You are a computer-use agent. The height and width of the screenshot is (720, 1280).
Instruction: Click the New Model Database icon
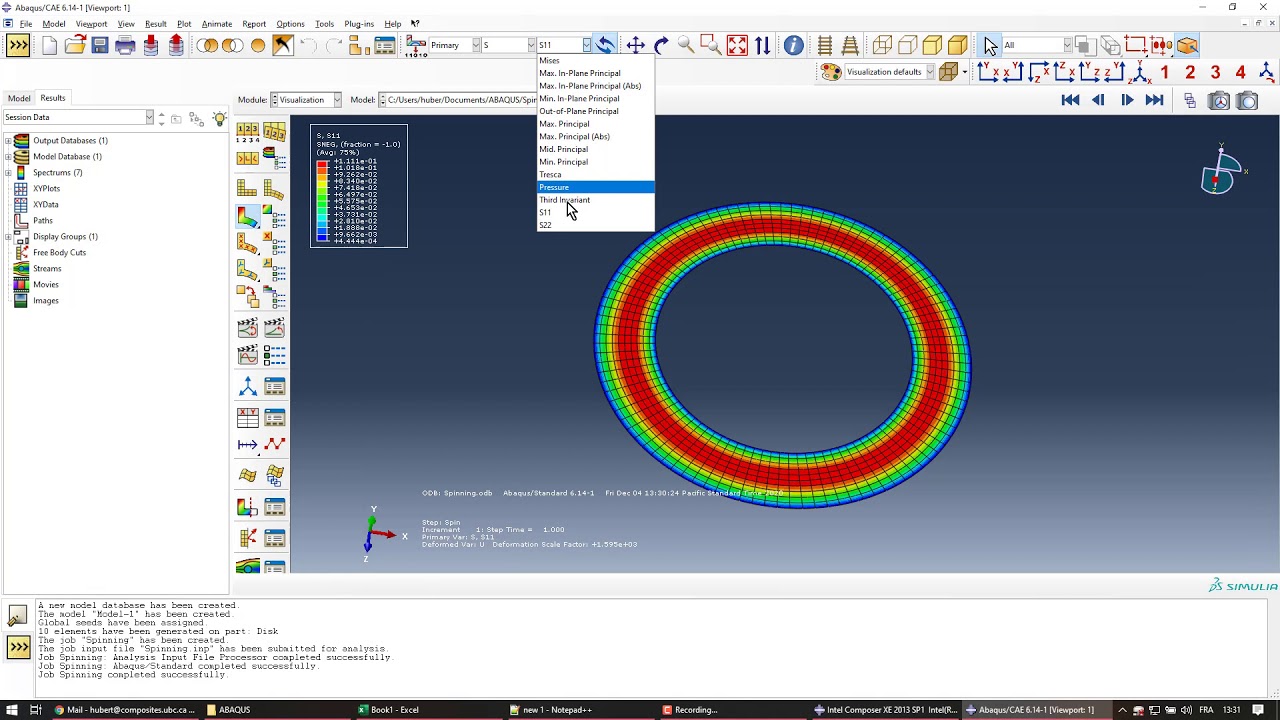coord(50,45)
